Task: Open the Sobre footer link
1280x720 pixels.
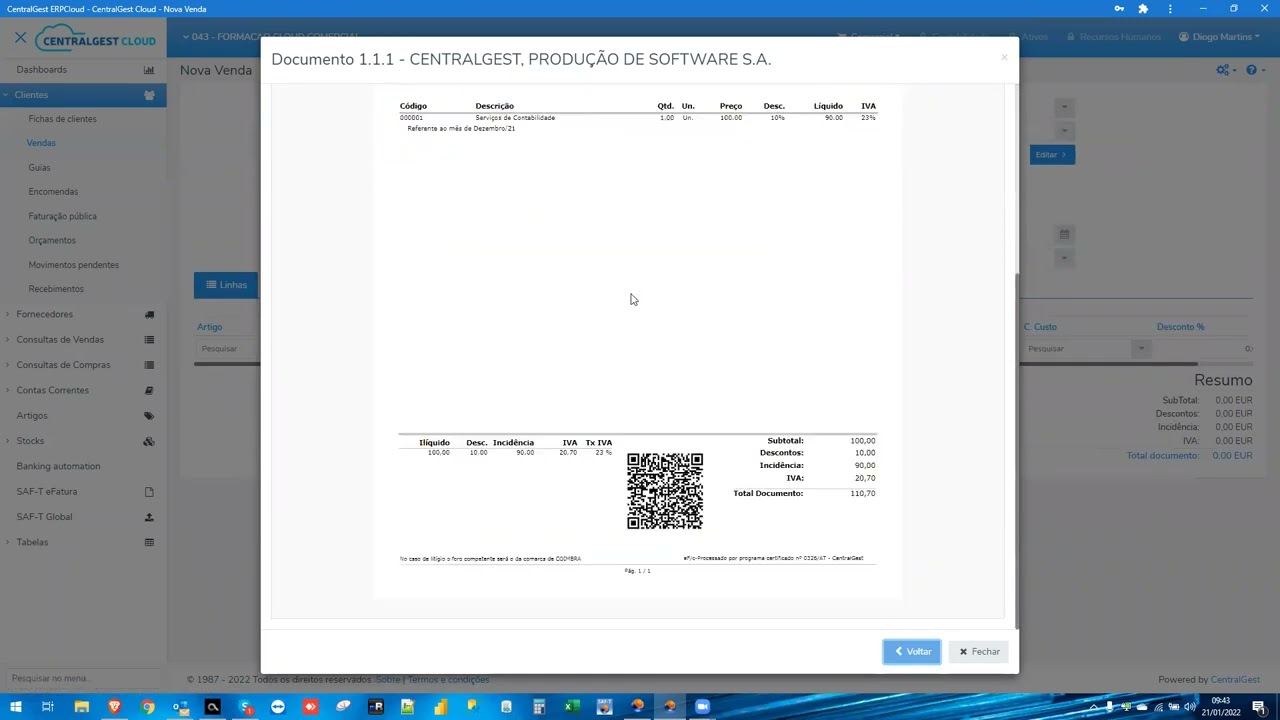Action: [388, 680]
